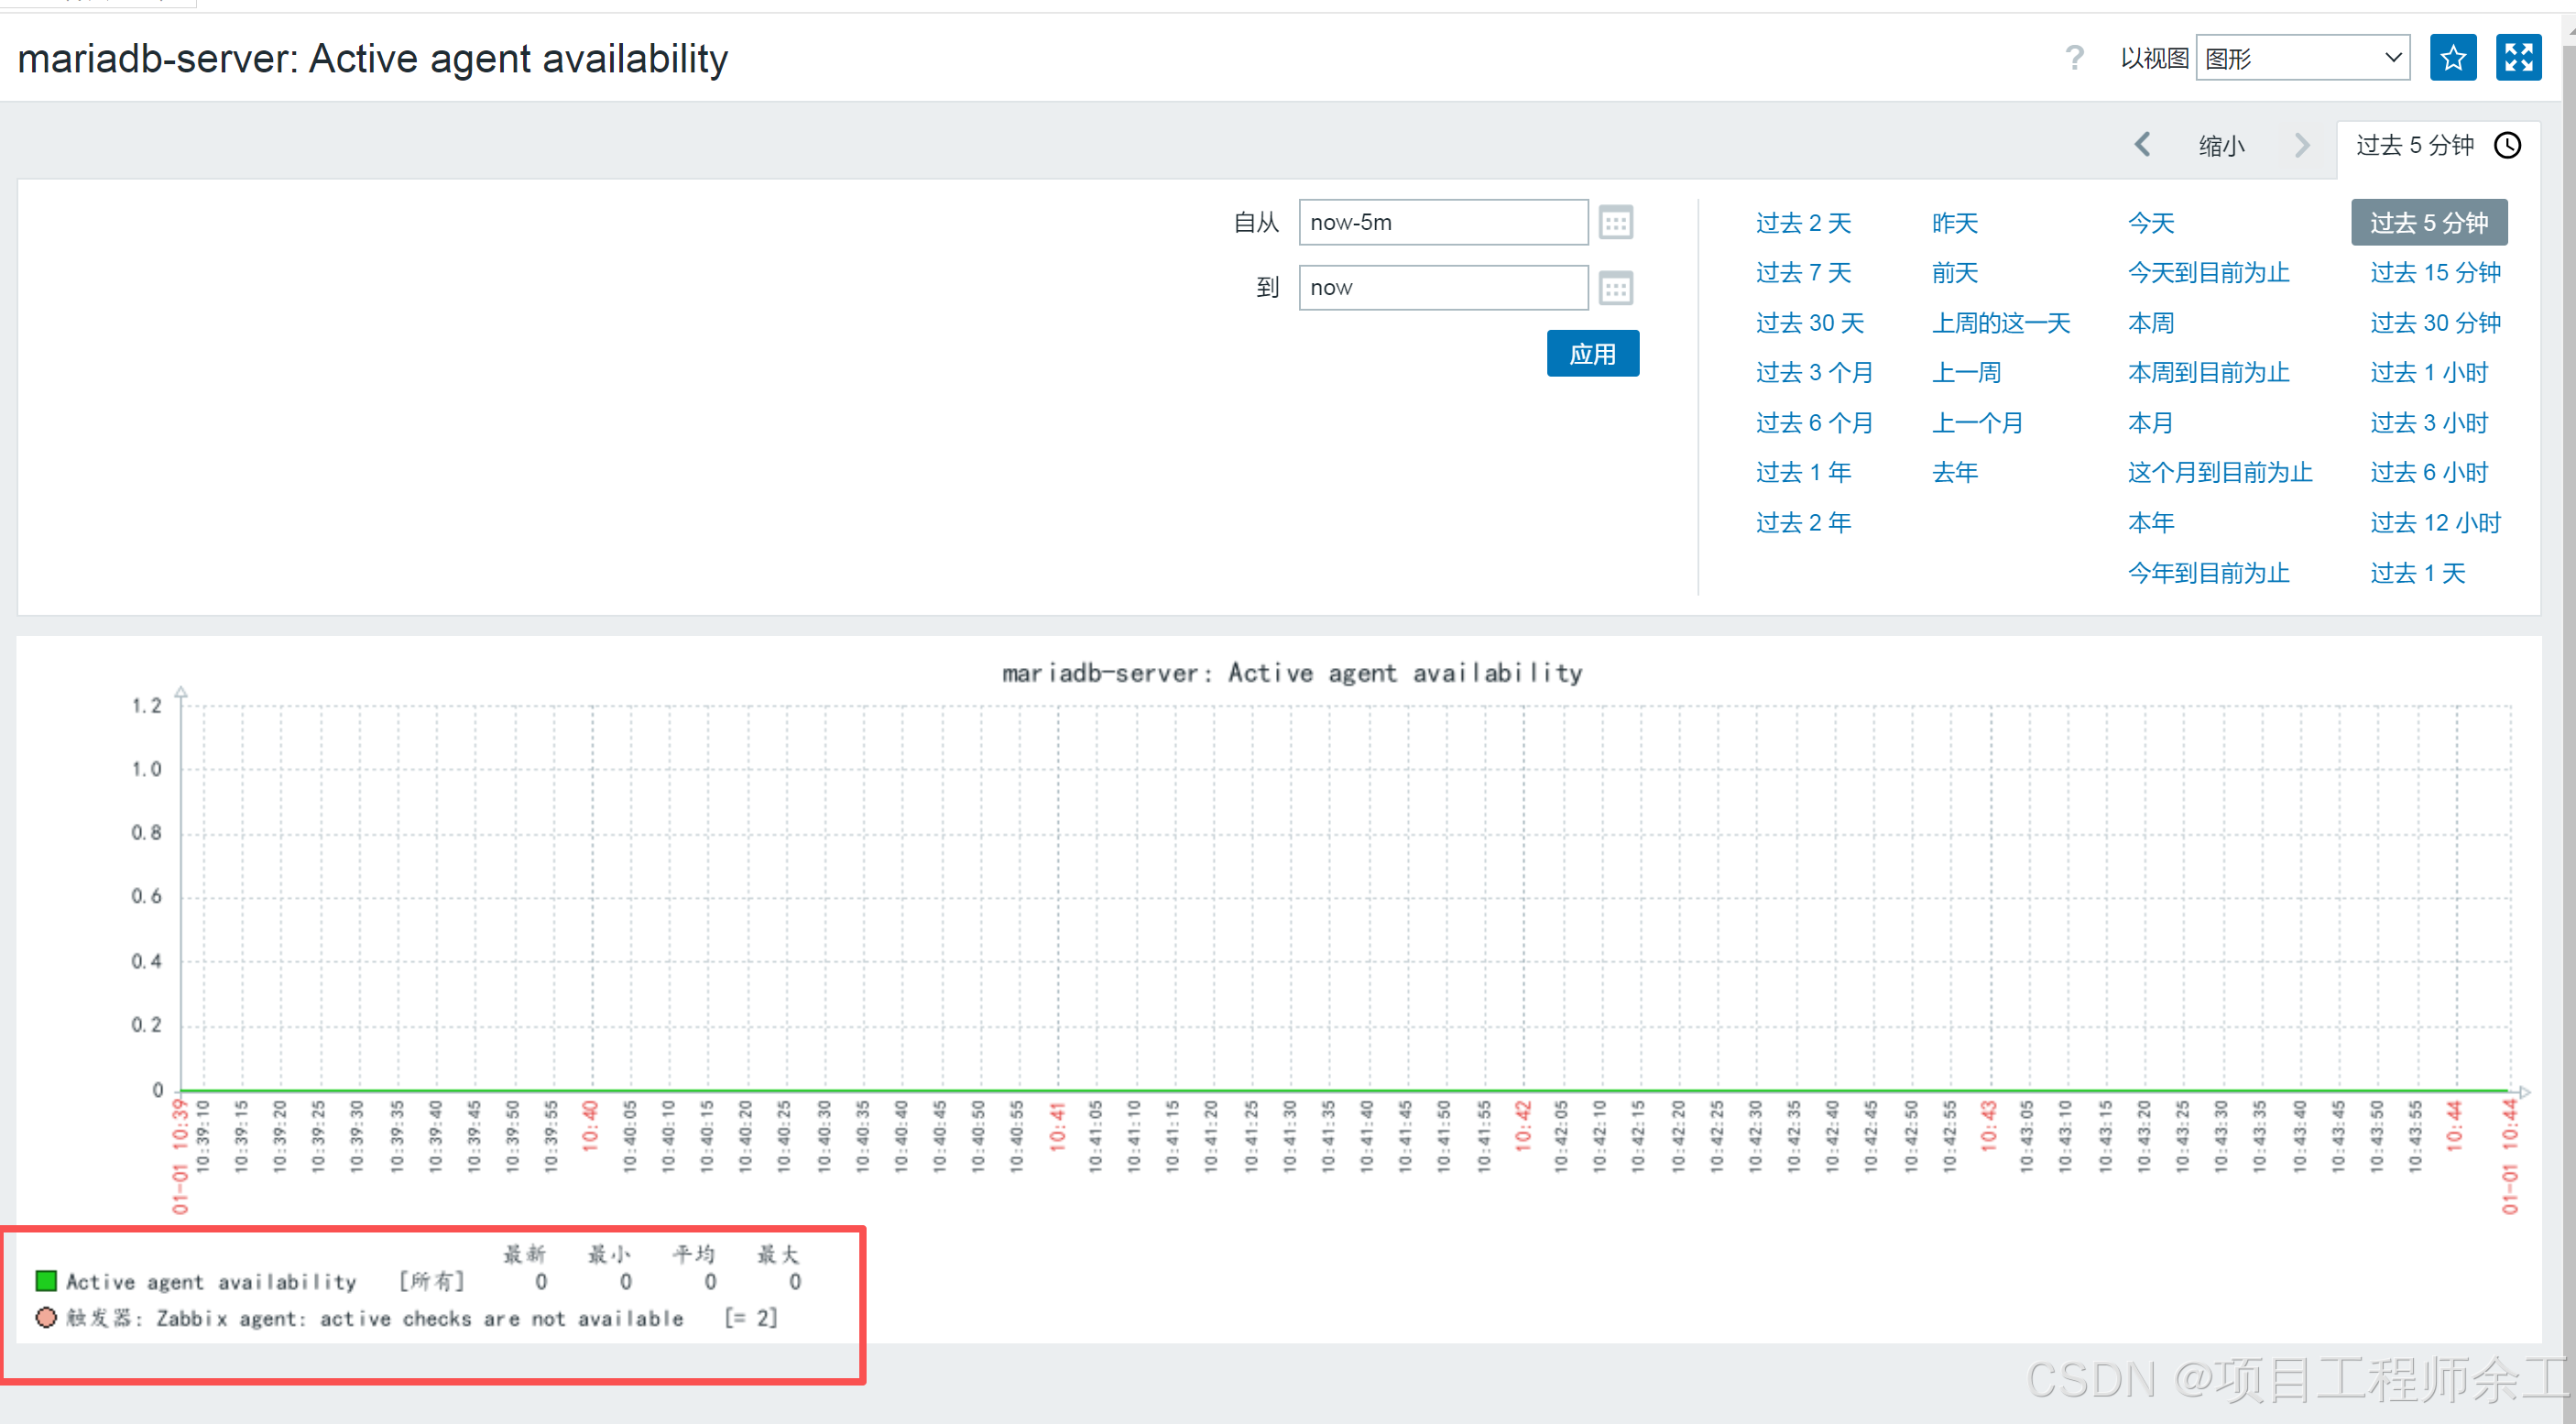Click the clock icon on time tab
Image resolution: width=2576 pixels, height=1424 pixels.
pyautogui.click(x=2507, y=146)
